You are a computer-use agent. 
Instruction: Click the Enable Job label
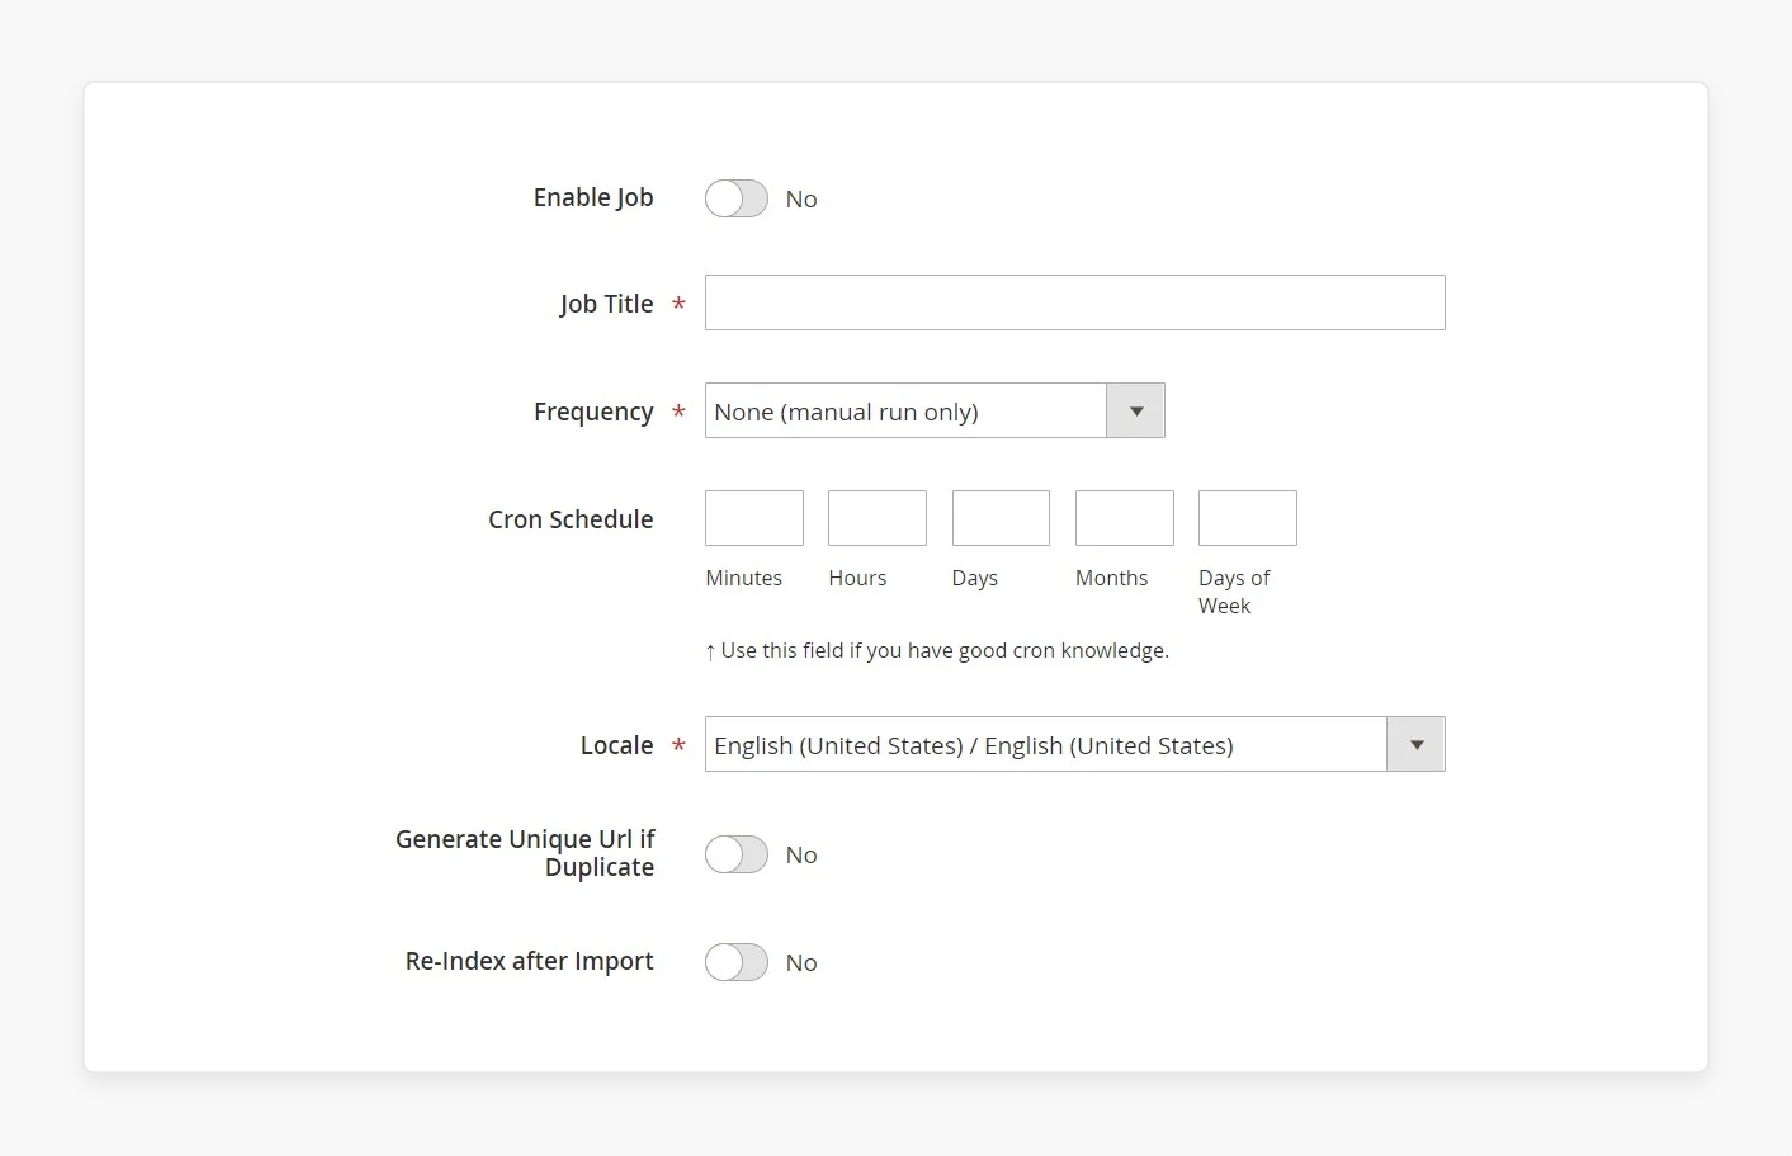(593, 198)
